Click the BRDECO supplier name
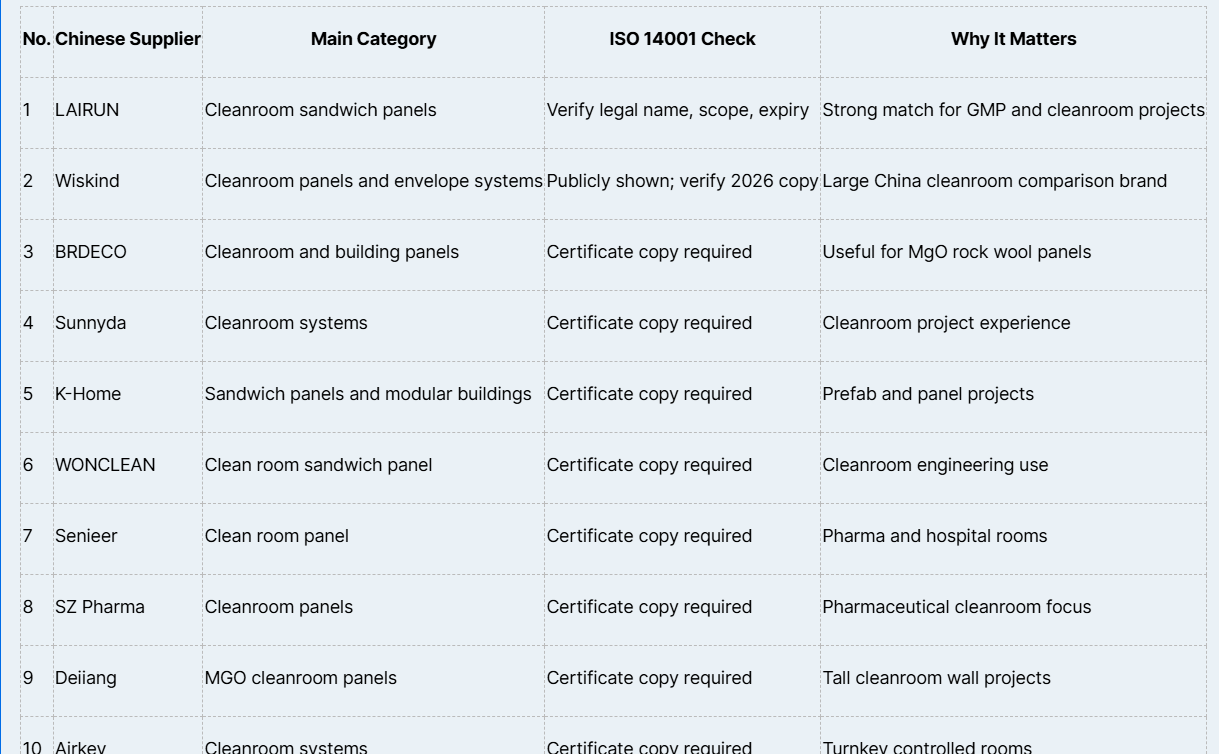1219x754 pixels. point(91,252)
